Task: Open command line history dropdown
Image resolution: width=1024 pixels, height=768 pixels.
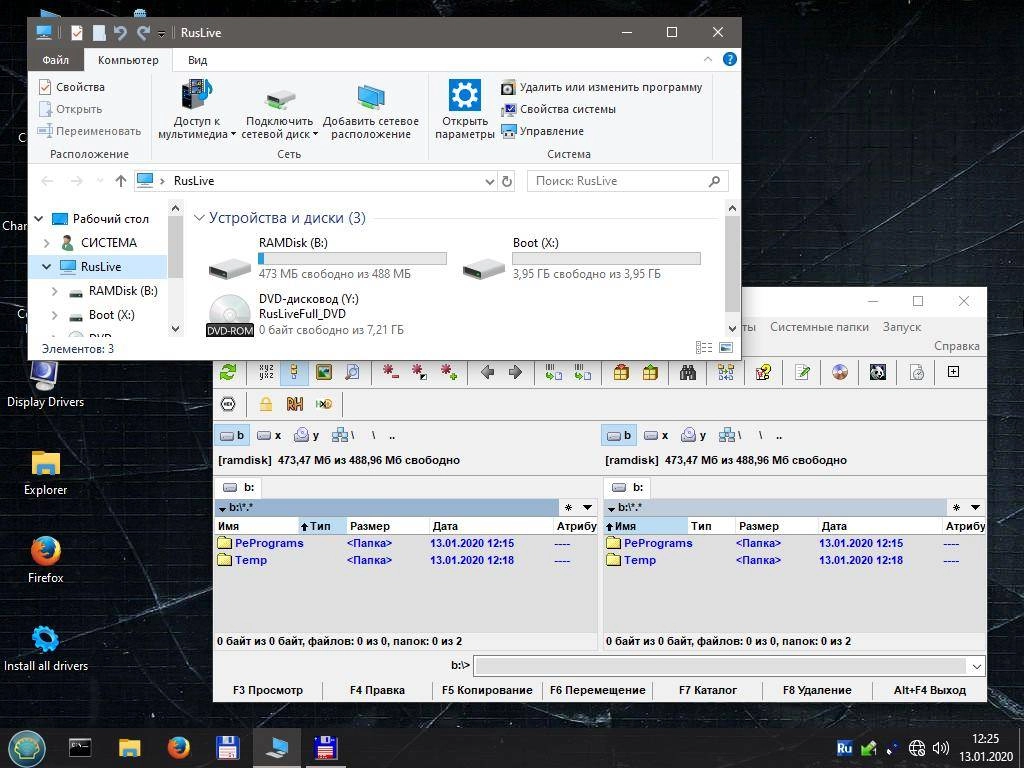Action: point(976,667)
